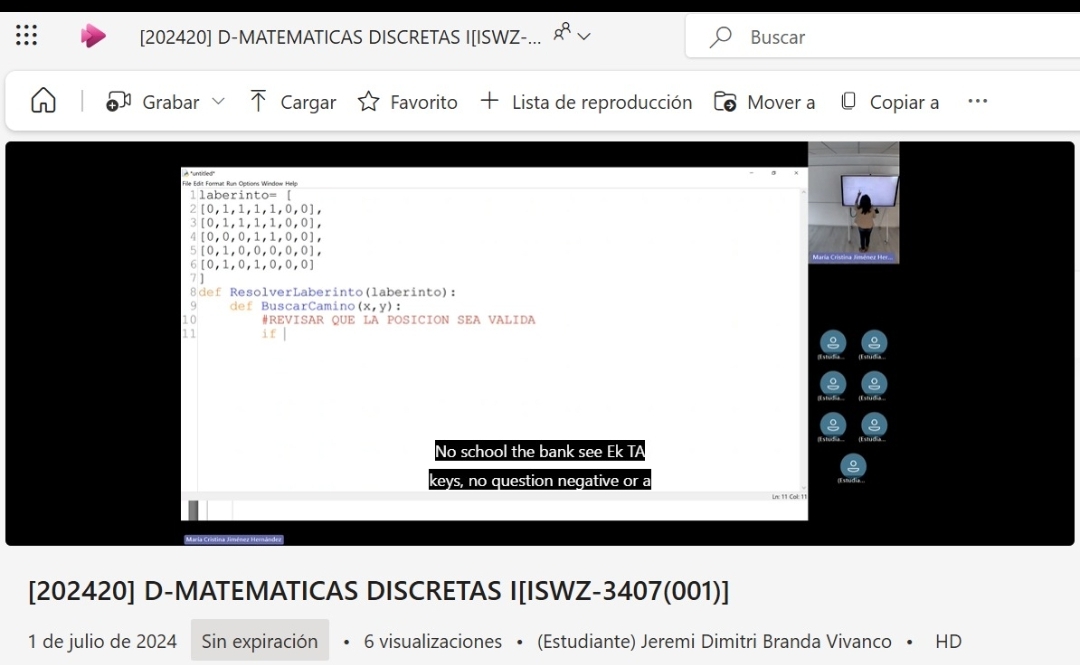Click the Sin expiración button

tap(260, 641)
